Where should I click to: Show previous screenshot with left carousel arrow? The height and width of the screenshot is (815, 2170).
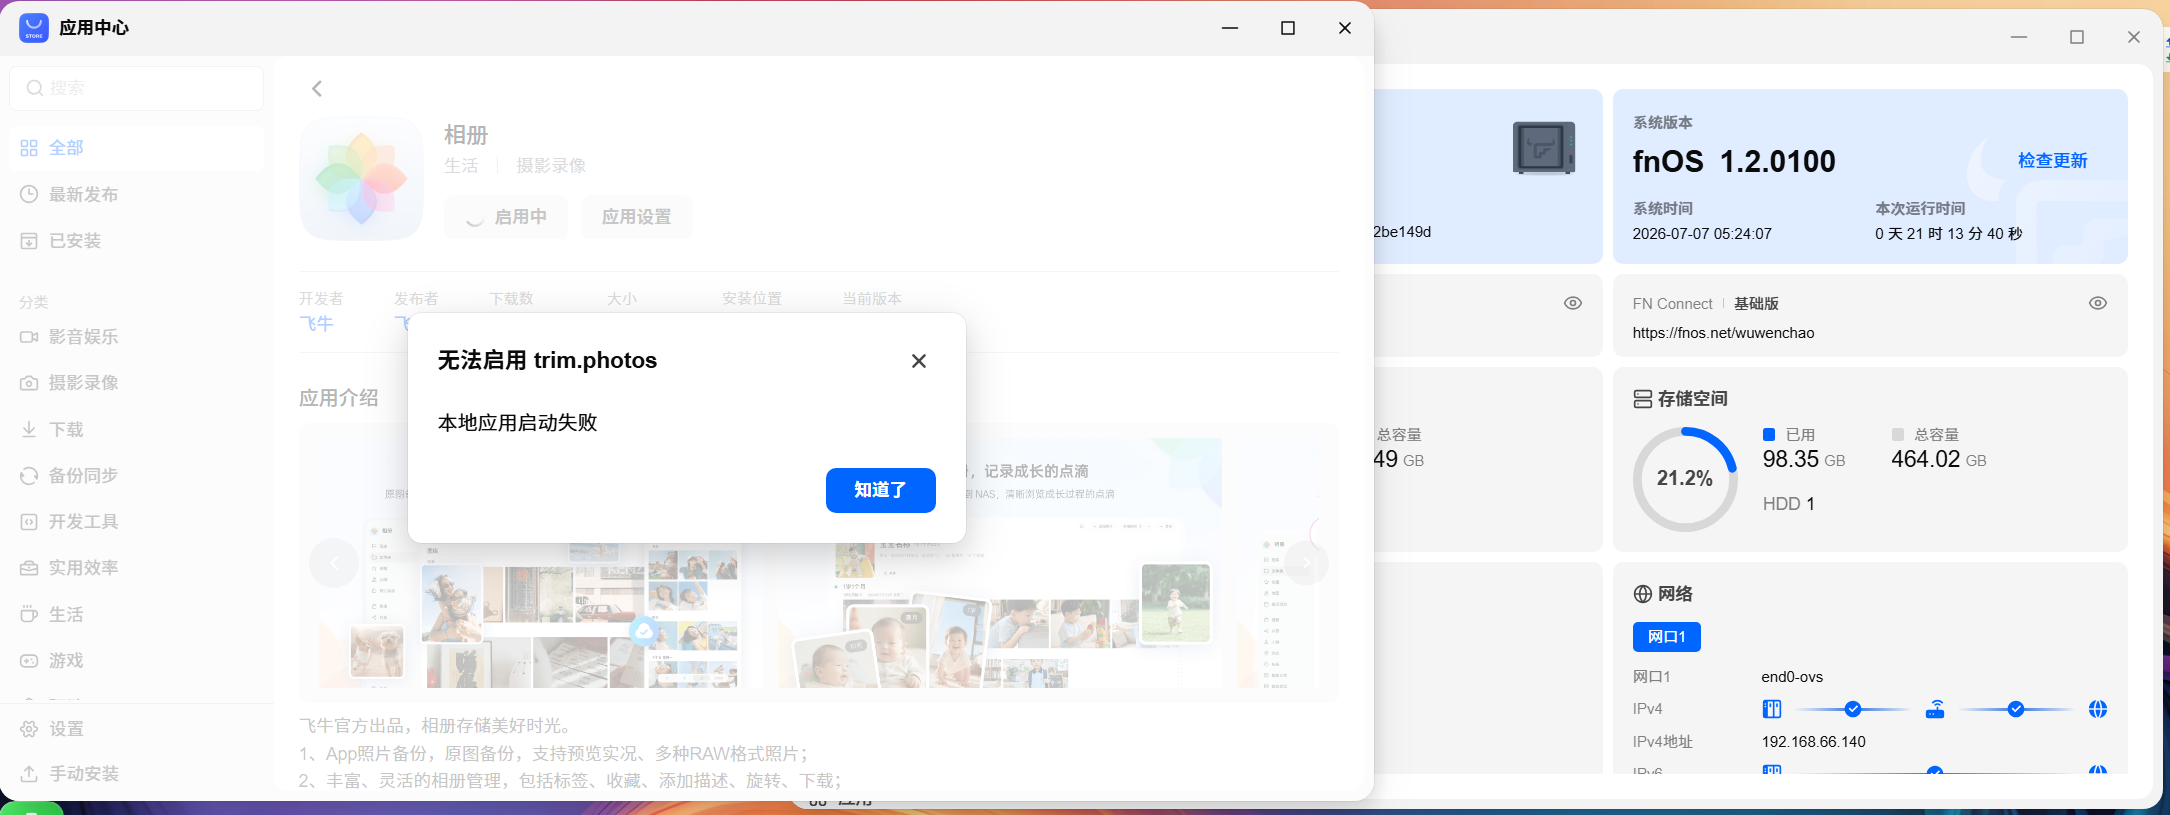pos(334,563)
